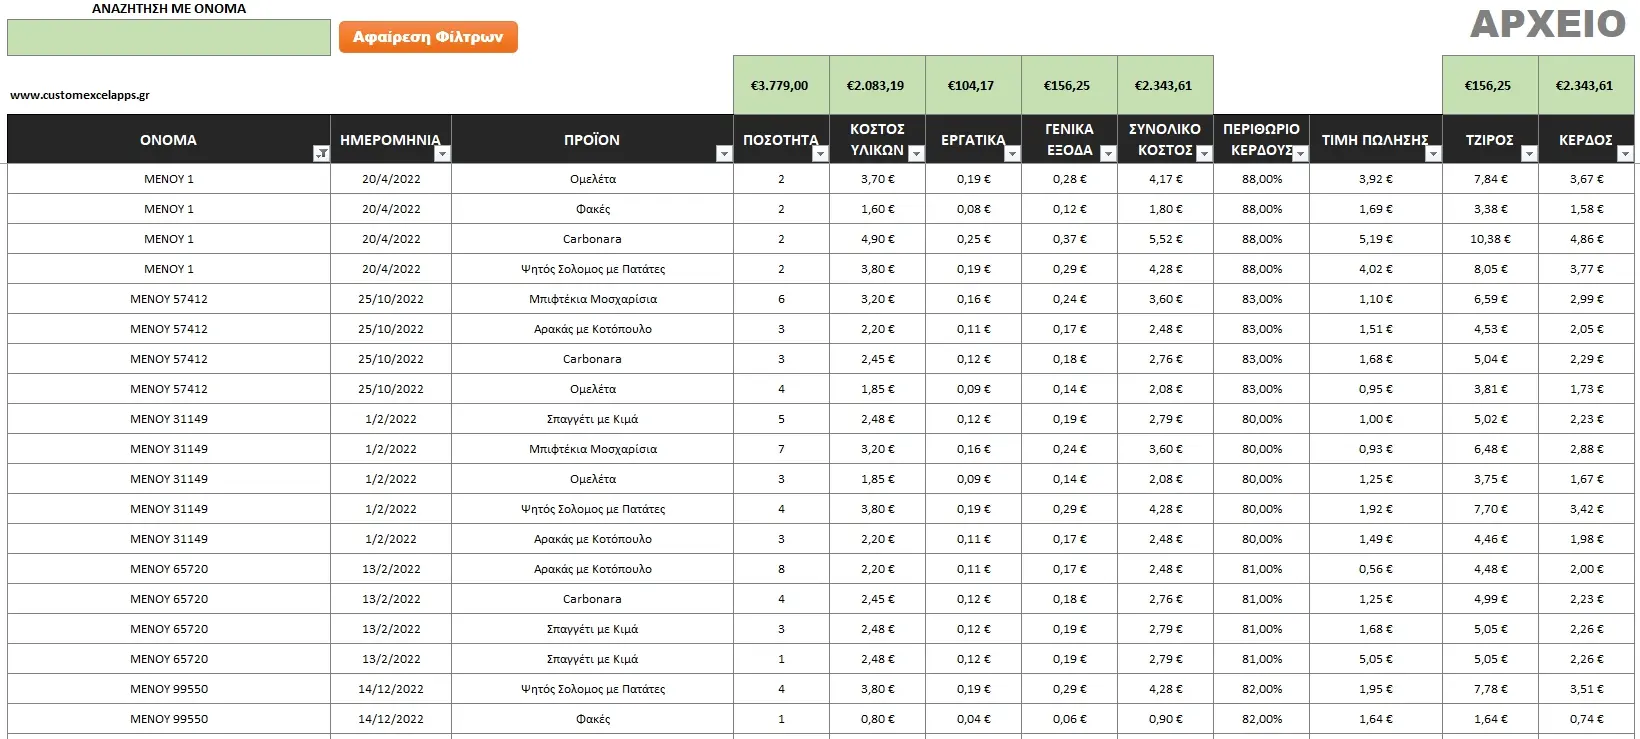This screenshot has height=739, width=1640.
Task: Select the 3,67 € profit cell
Action: tap(1587, 179)
